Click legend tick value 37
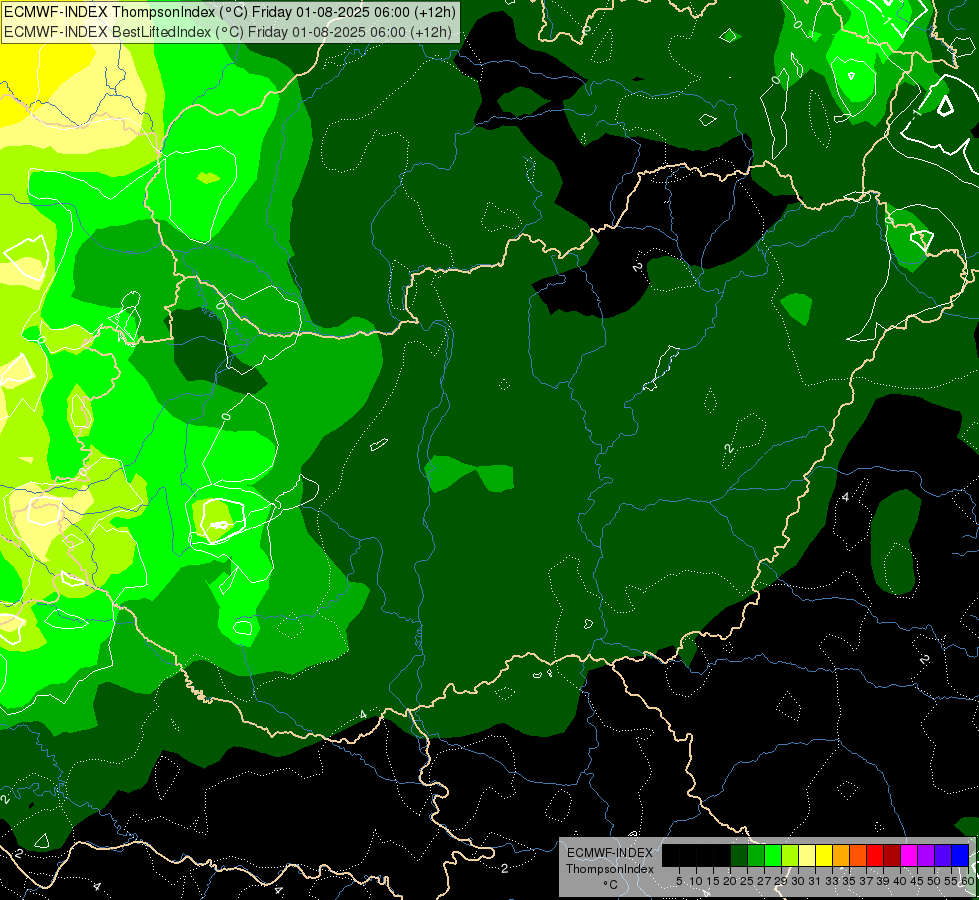This screenshot has width=979, height=900. [x=867, y=881]
